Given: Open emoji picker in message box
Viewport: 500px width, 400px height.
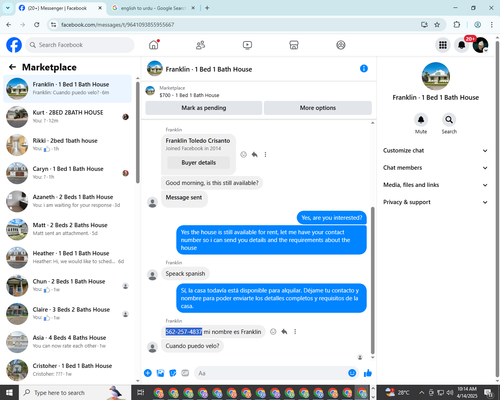Looking at the screenshot, I should coord(352,373).
